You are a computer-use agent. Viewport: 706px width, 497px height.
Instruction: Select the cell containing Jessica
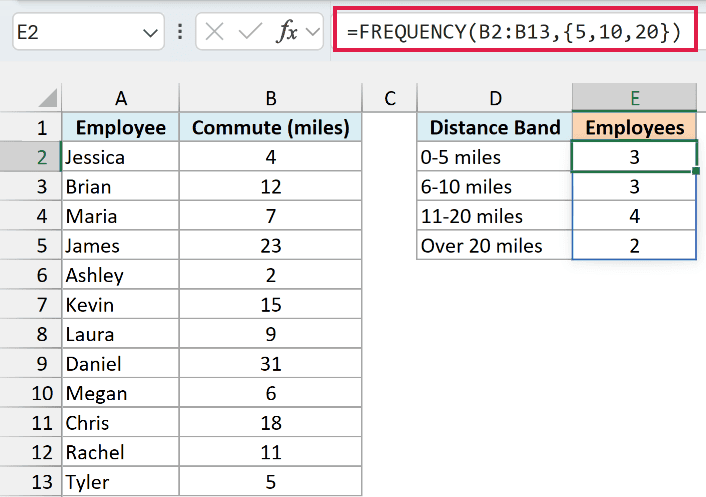120,157
